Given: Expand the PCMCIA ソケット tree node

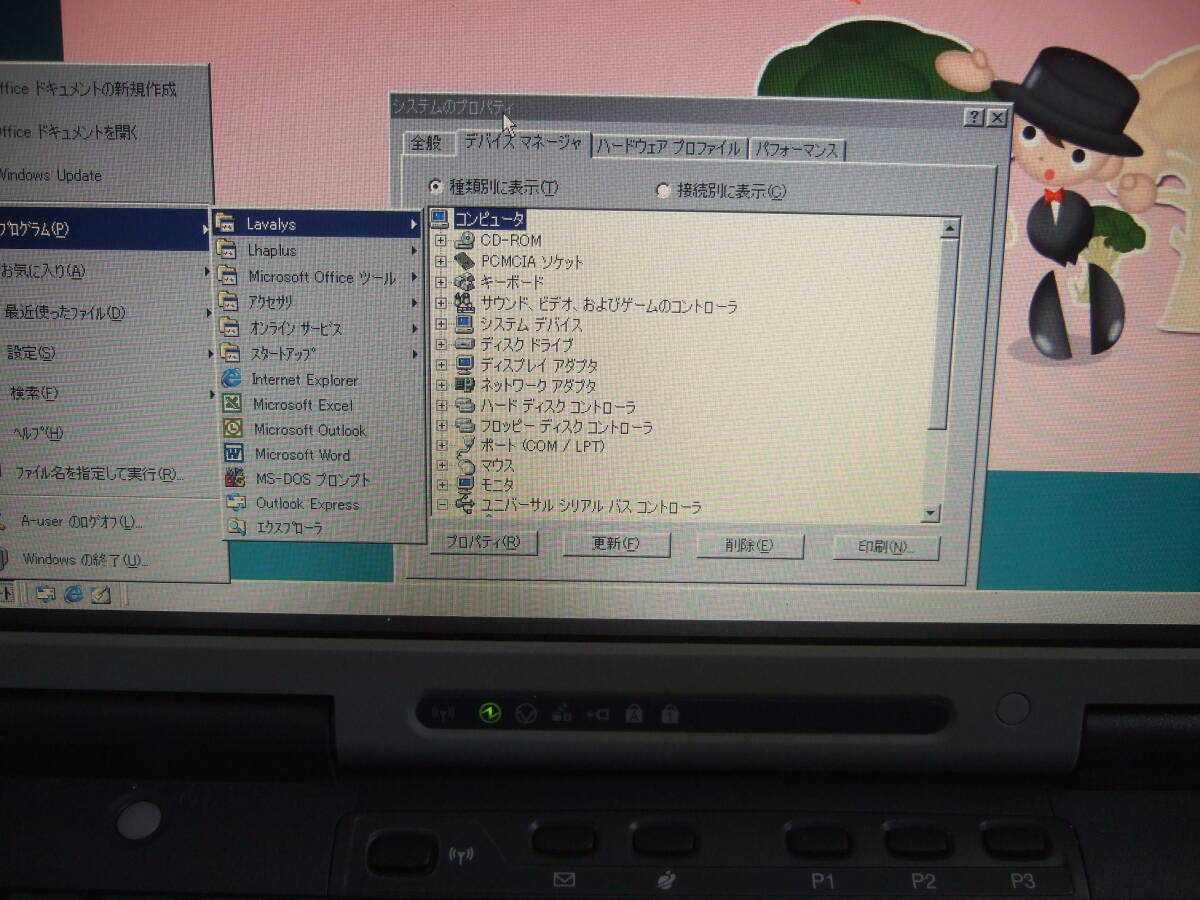Looking at the screenshot, I should tap(441, 262).
